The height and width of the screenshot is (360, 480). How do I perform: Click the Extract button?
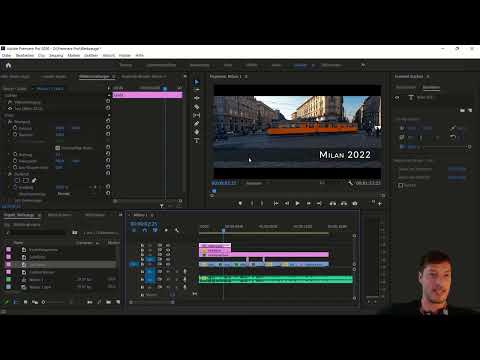pyautogui.click(x=344, y=203)
